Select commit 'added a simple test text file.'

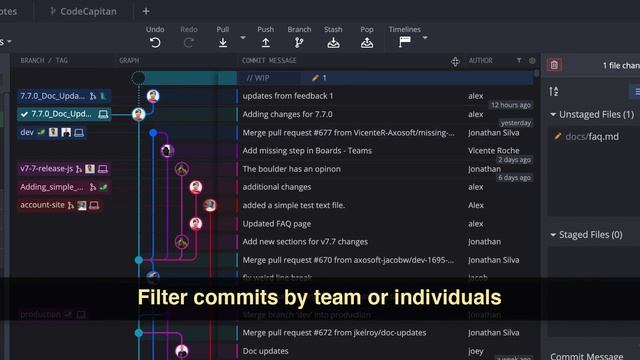pyautogui.click(x=293, y=205)
